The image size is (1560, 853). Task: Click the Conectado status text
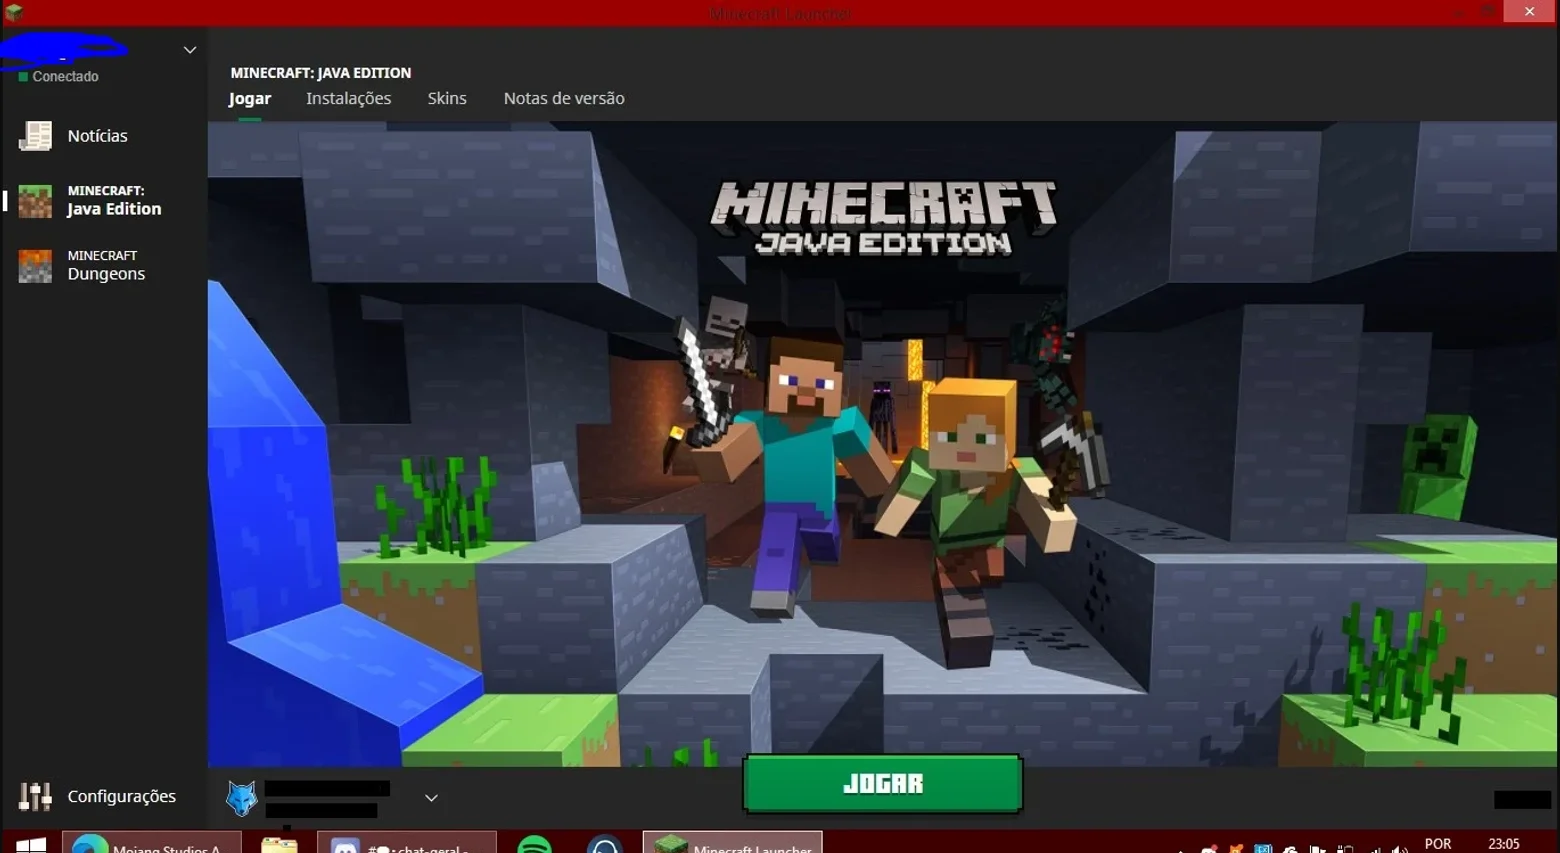point(65,77)
